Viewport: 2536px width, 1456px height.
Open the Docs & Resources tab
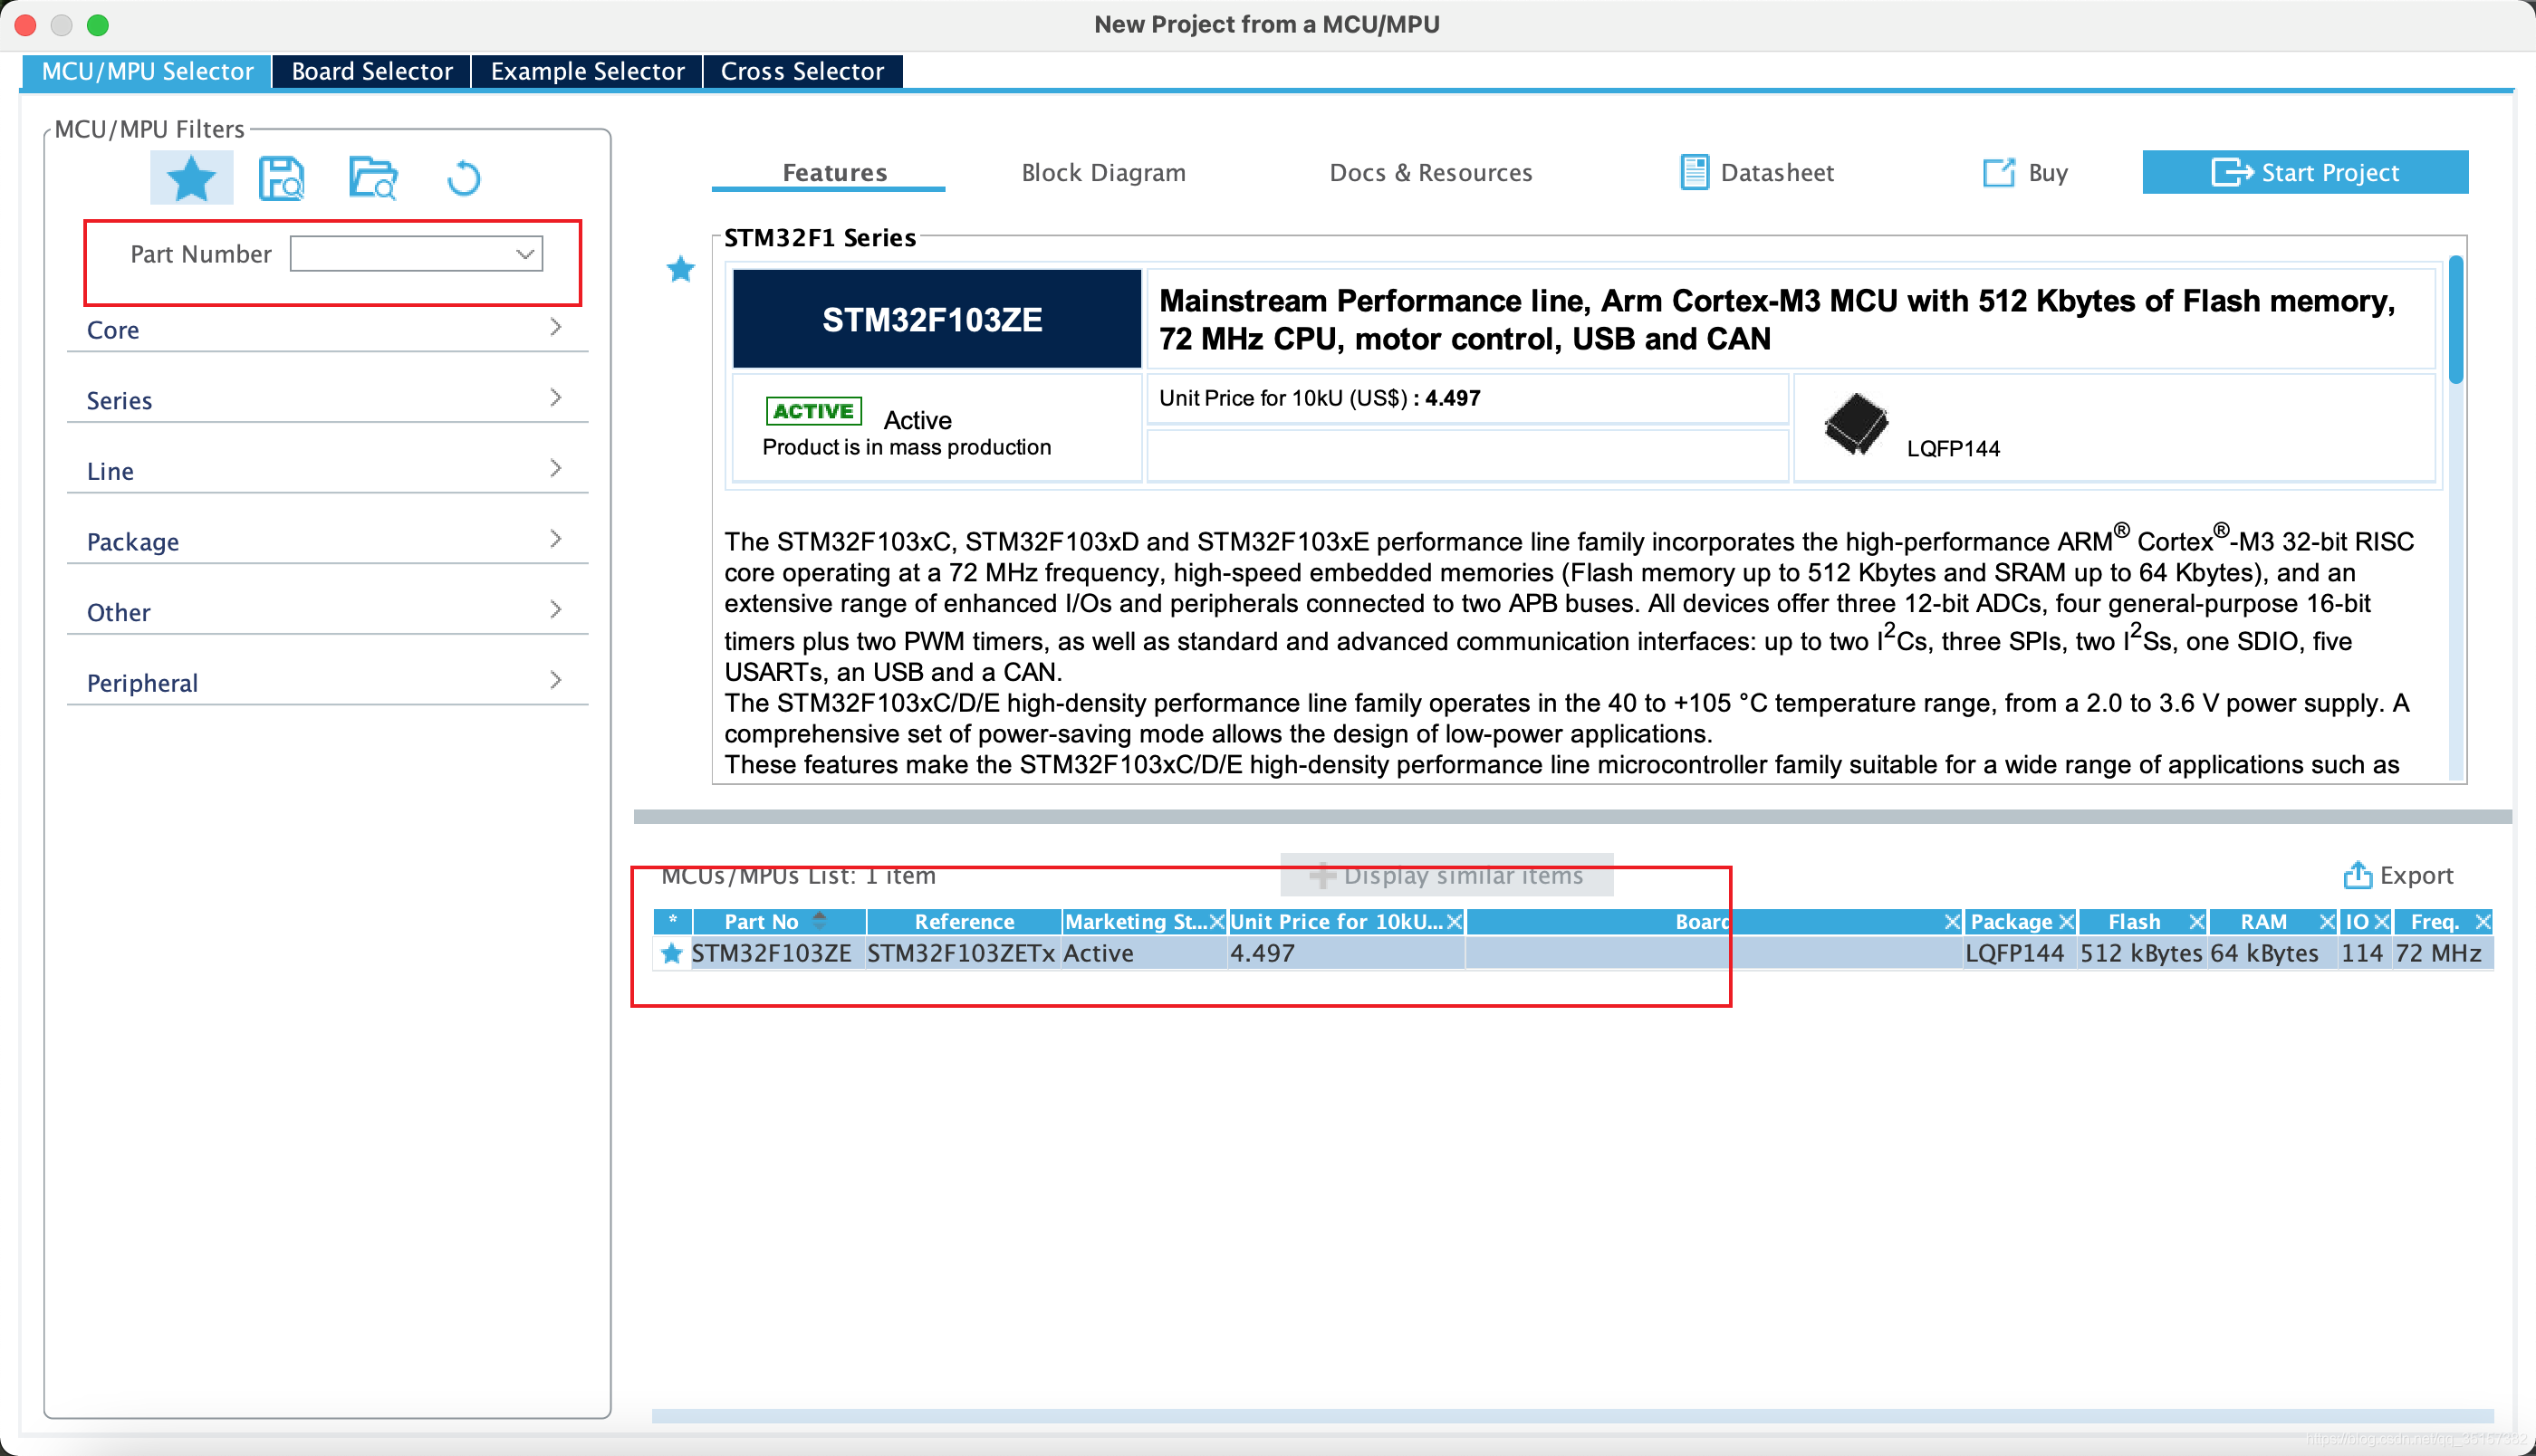1430,172
